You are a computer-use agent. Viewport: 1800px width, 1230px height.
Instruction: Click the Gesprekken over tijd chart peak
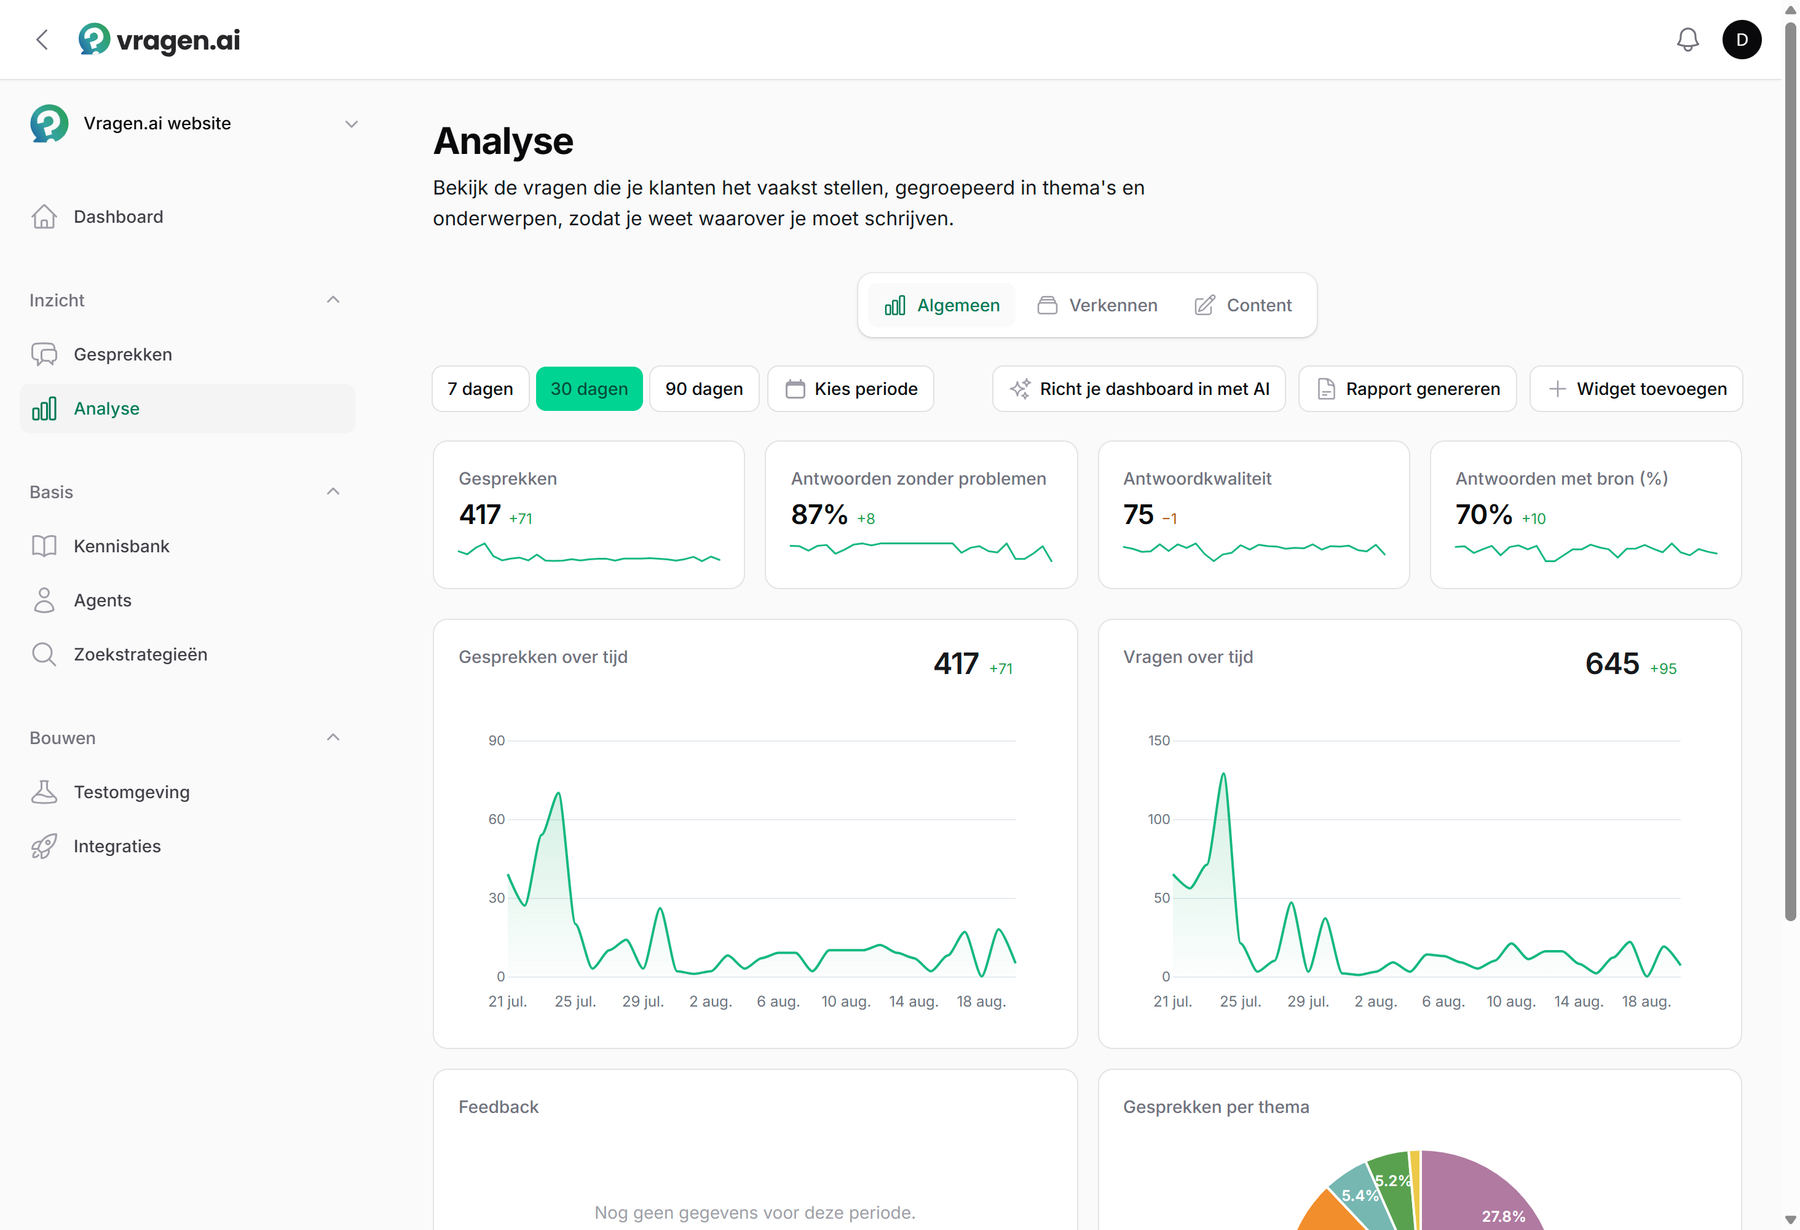[558, 794]
